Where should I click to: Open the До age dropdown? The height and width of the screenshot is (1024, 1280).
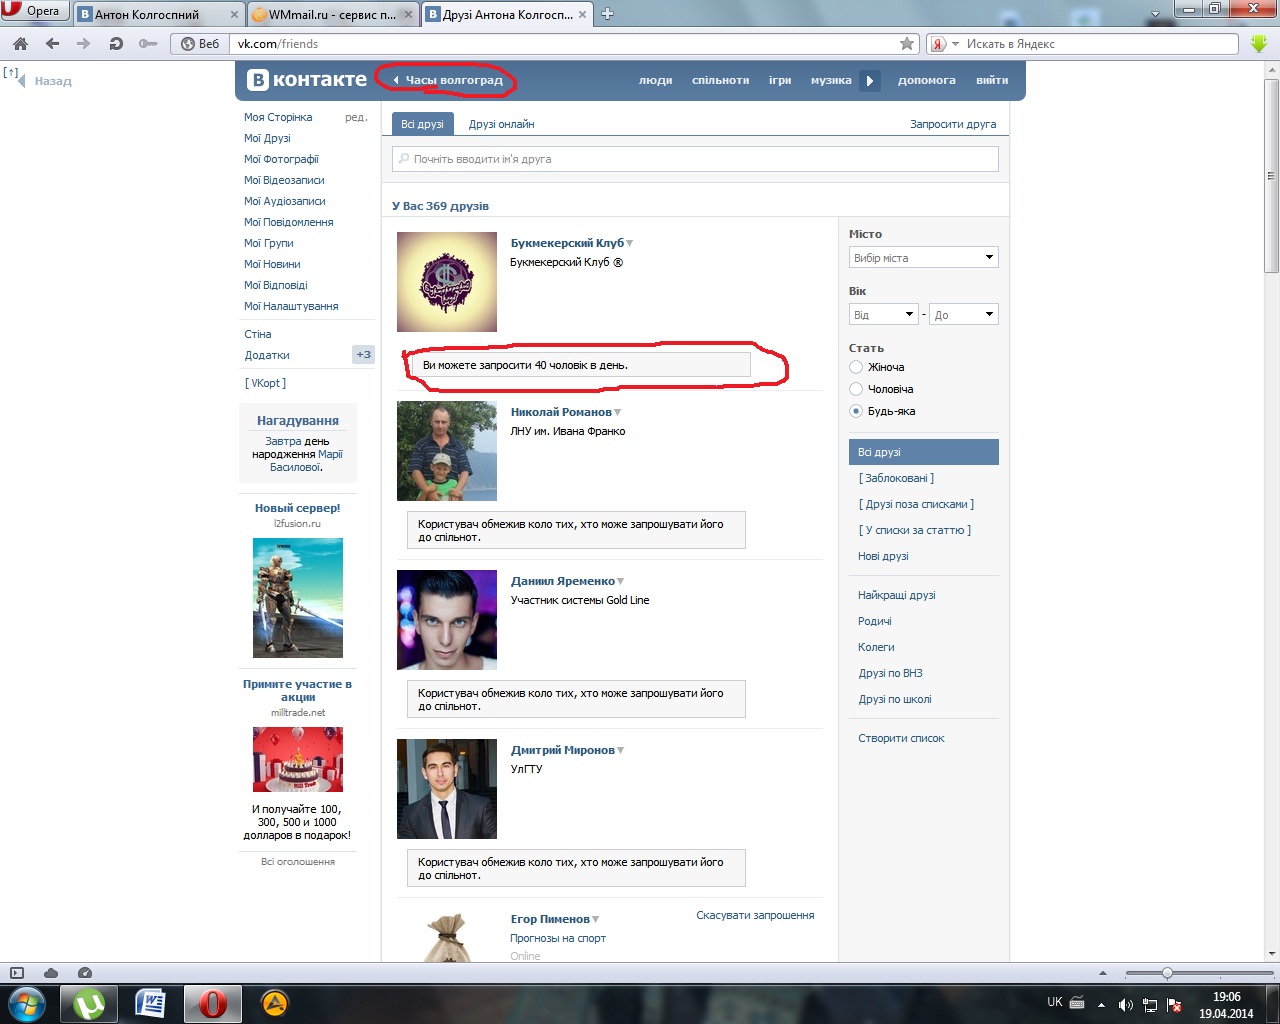pyautogui.click(x=964, y=315)
